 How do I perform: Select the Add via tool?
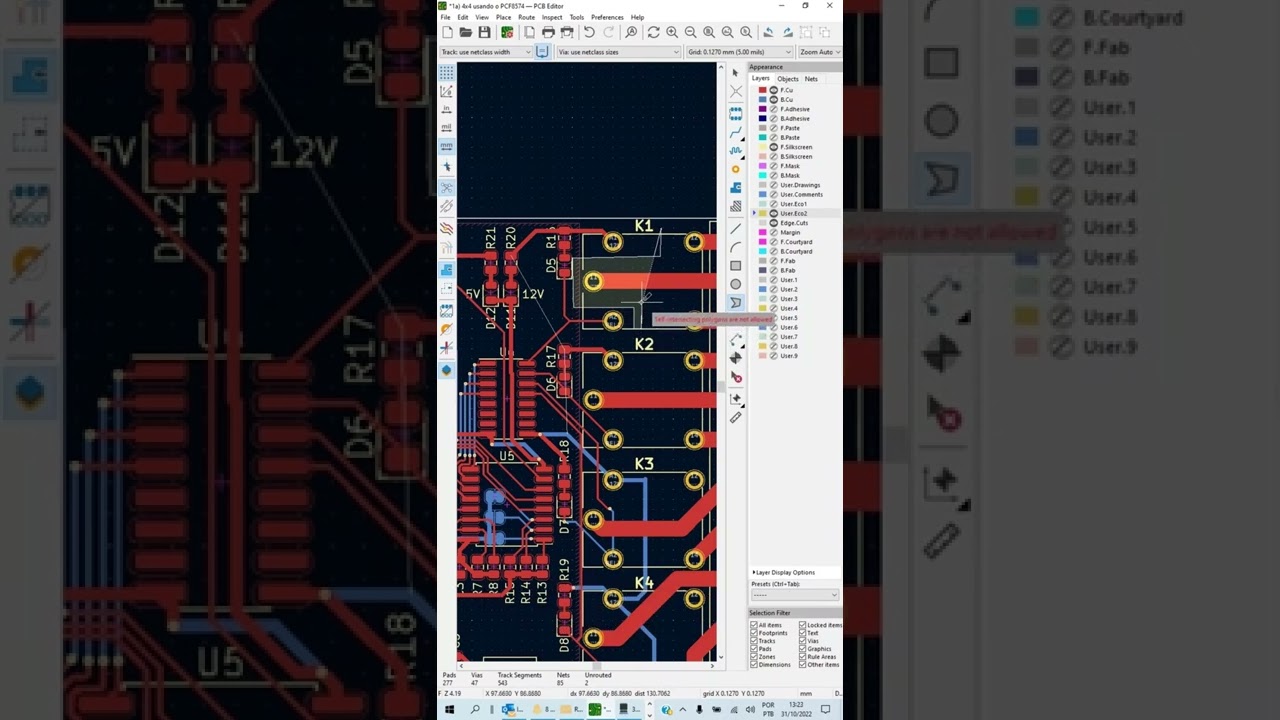pyautogui.click(x=736, y=169)
